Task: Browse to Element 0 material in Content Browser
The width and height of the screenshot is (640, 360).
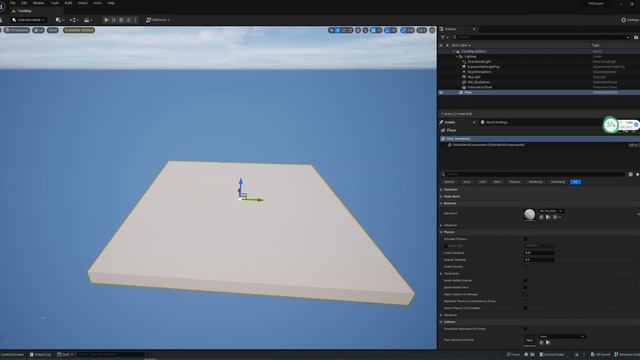Action: 548,217
